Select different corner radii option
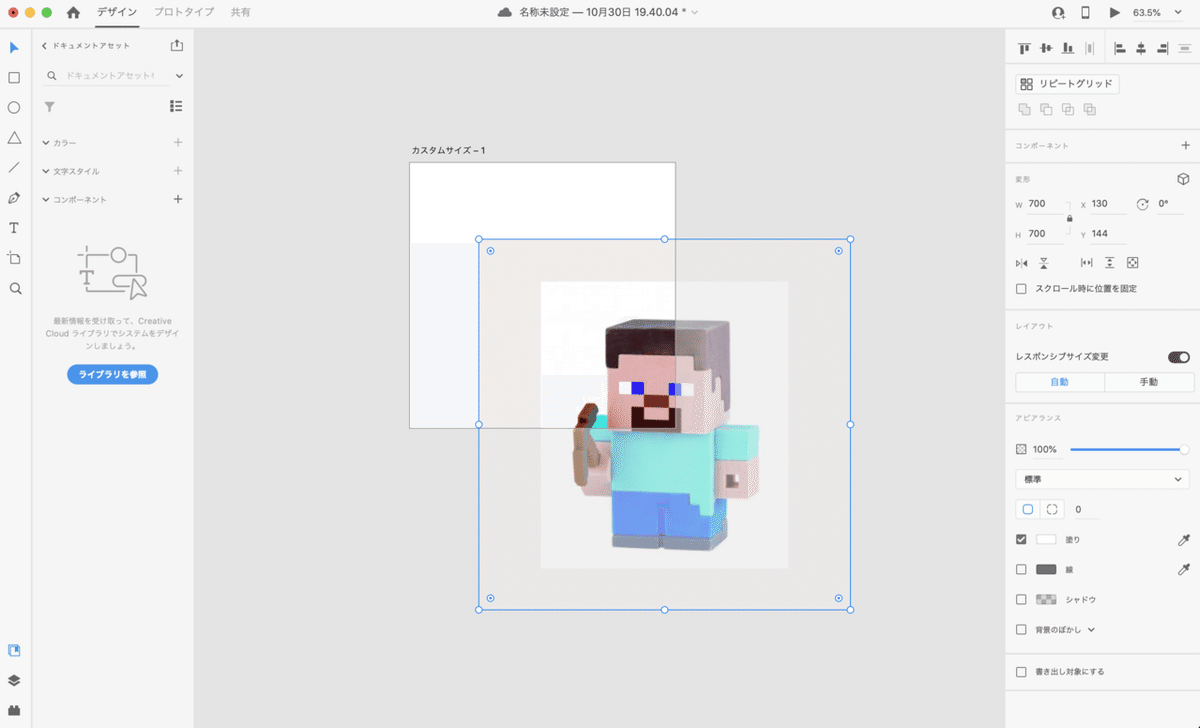 pyautogui.click(x=1052, y=509)
